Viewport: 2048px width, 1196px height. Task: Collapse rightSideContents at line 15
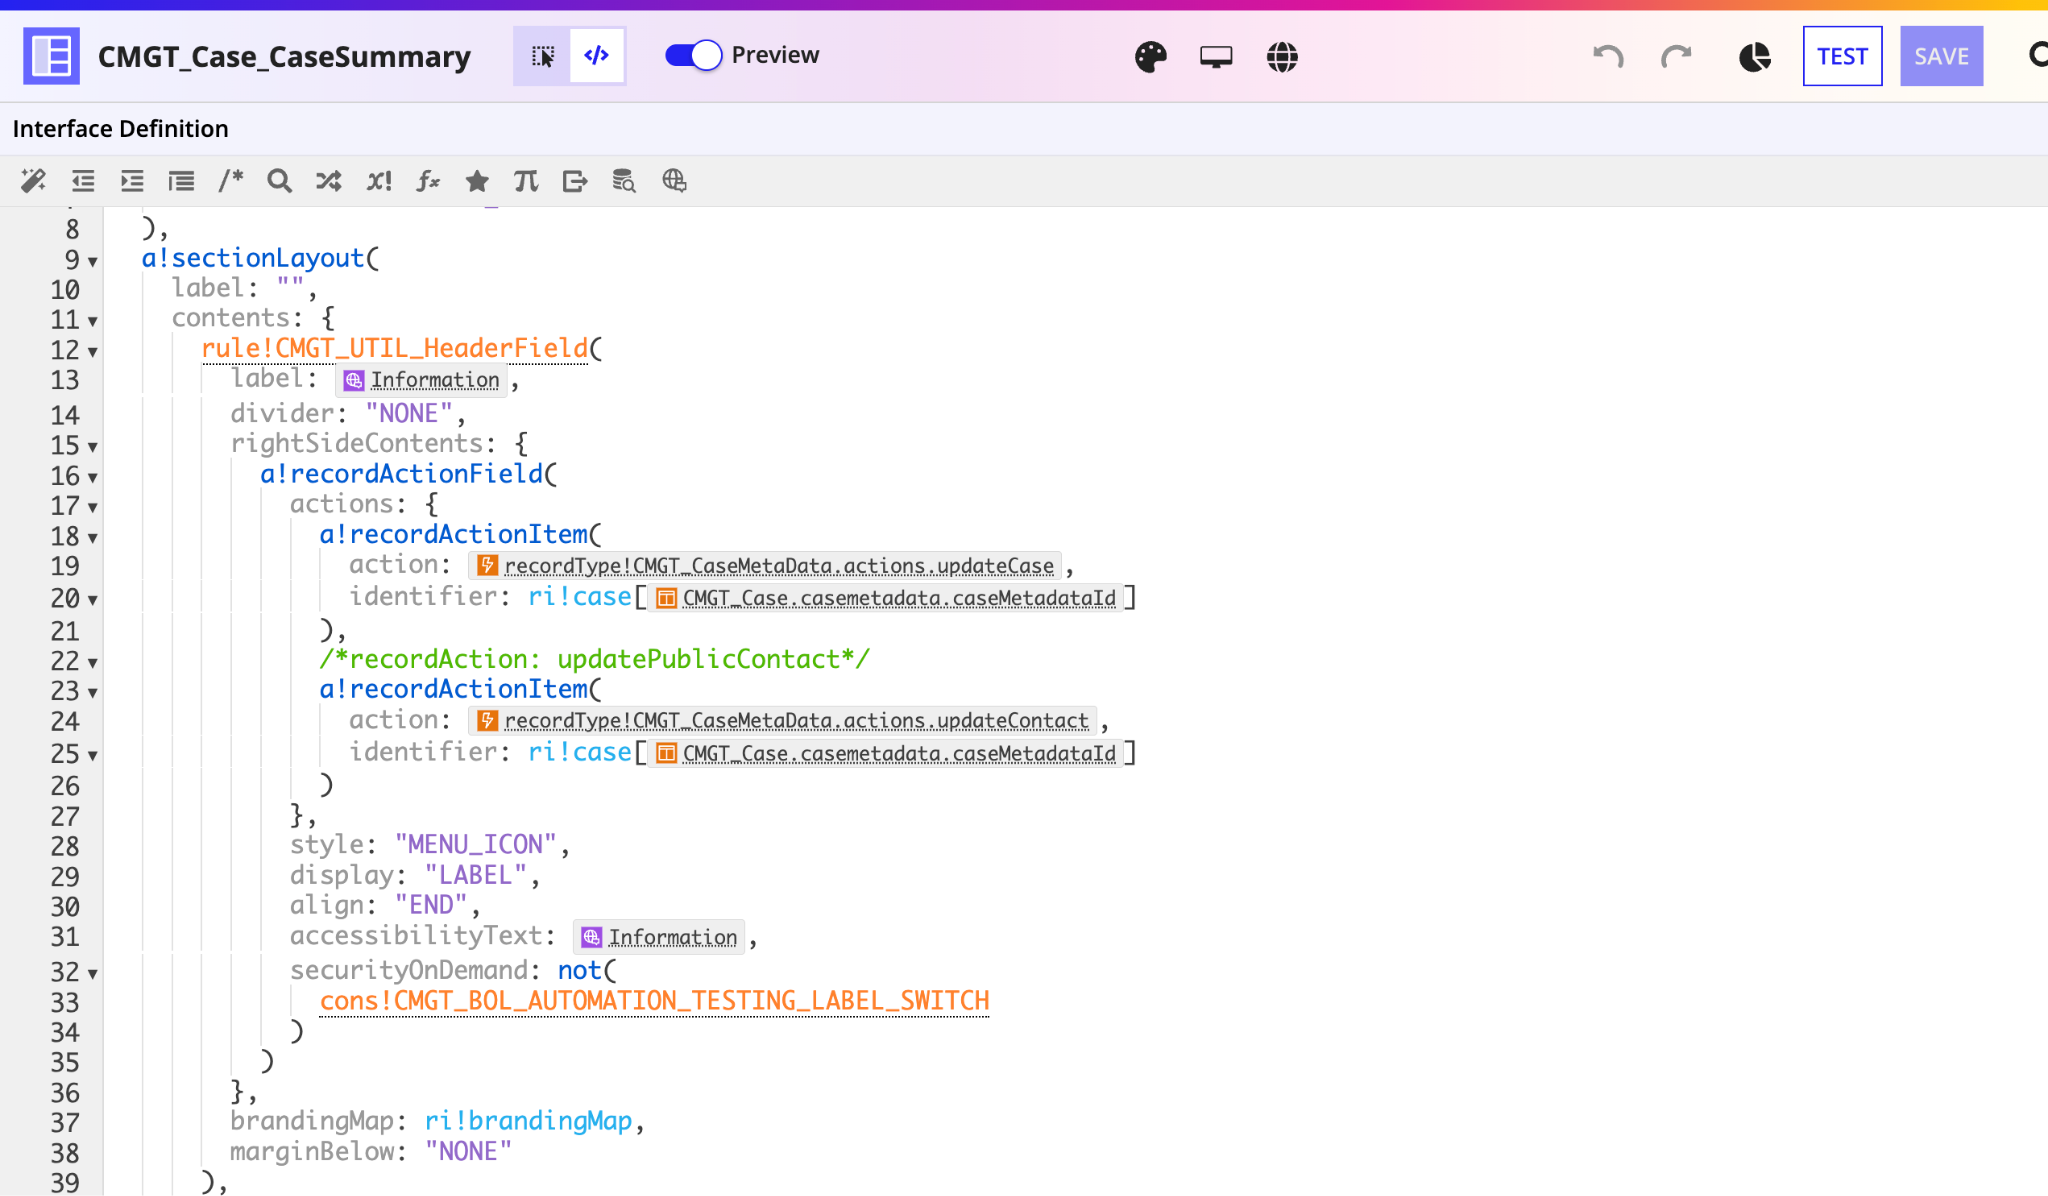pos(93,448)
